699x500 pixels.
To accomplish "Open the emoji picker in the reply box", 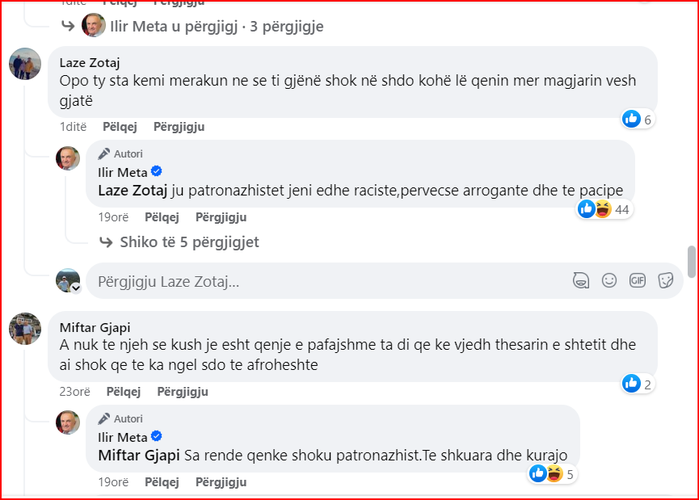I will coord(609,281).
